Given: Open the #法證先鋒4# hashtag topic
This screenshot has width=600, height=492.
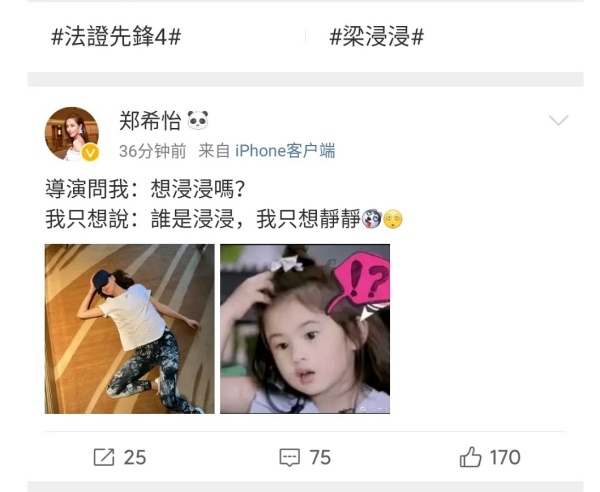Looking at the screenshot, I should click(x=116, y=37).
